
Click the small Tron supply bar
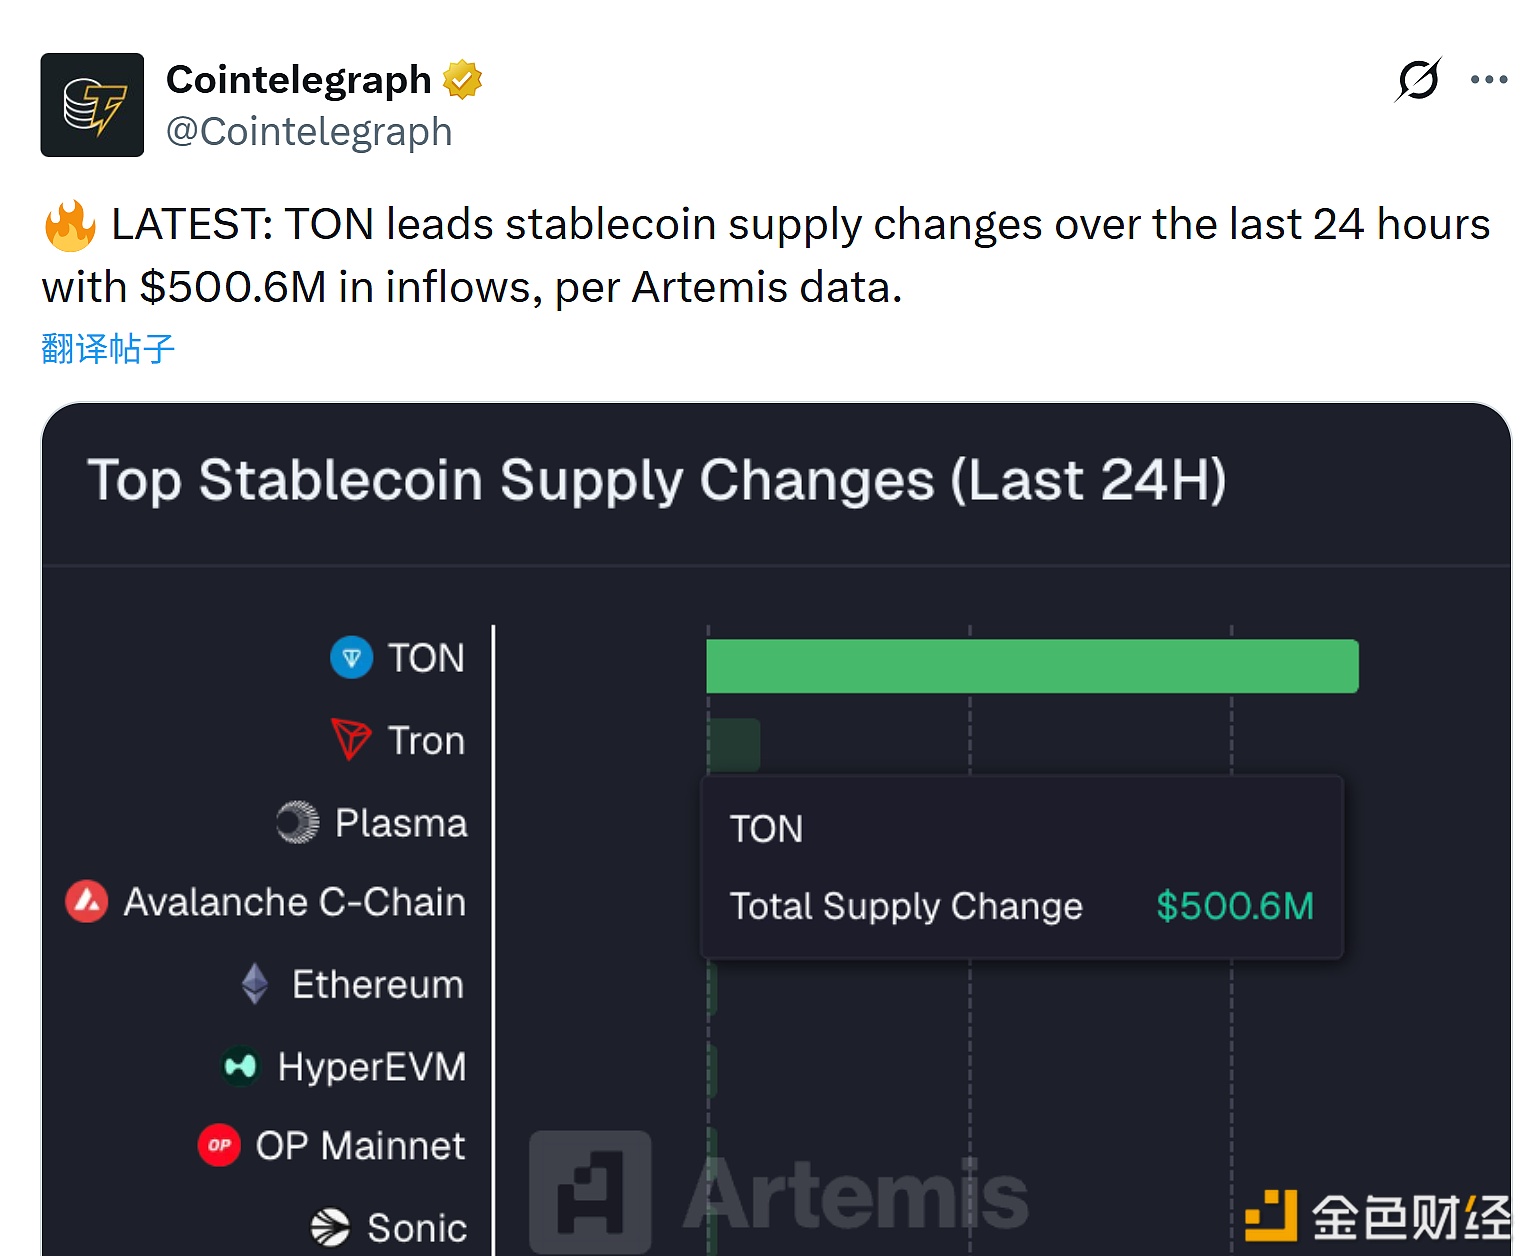[x=734, y=745]
